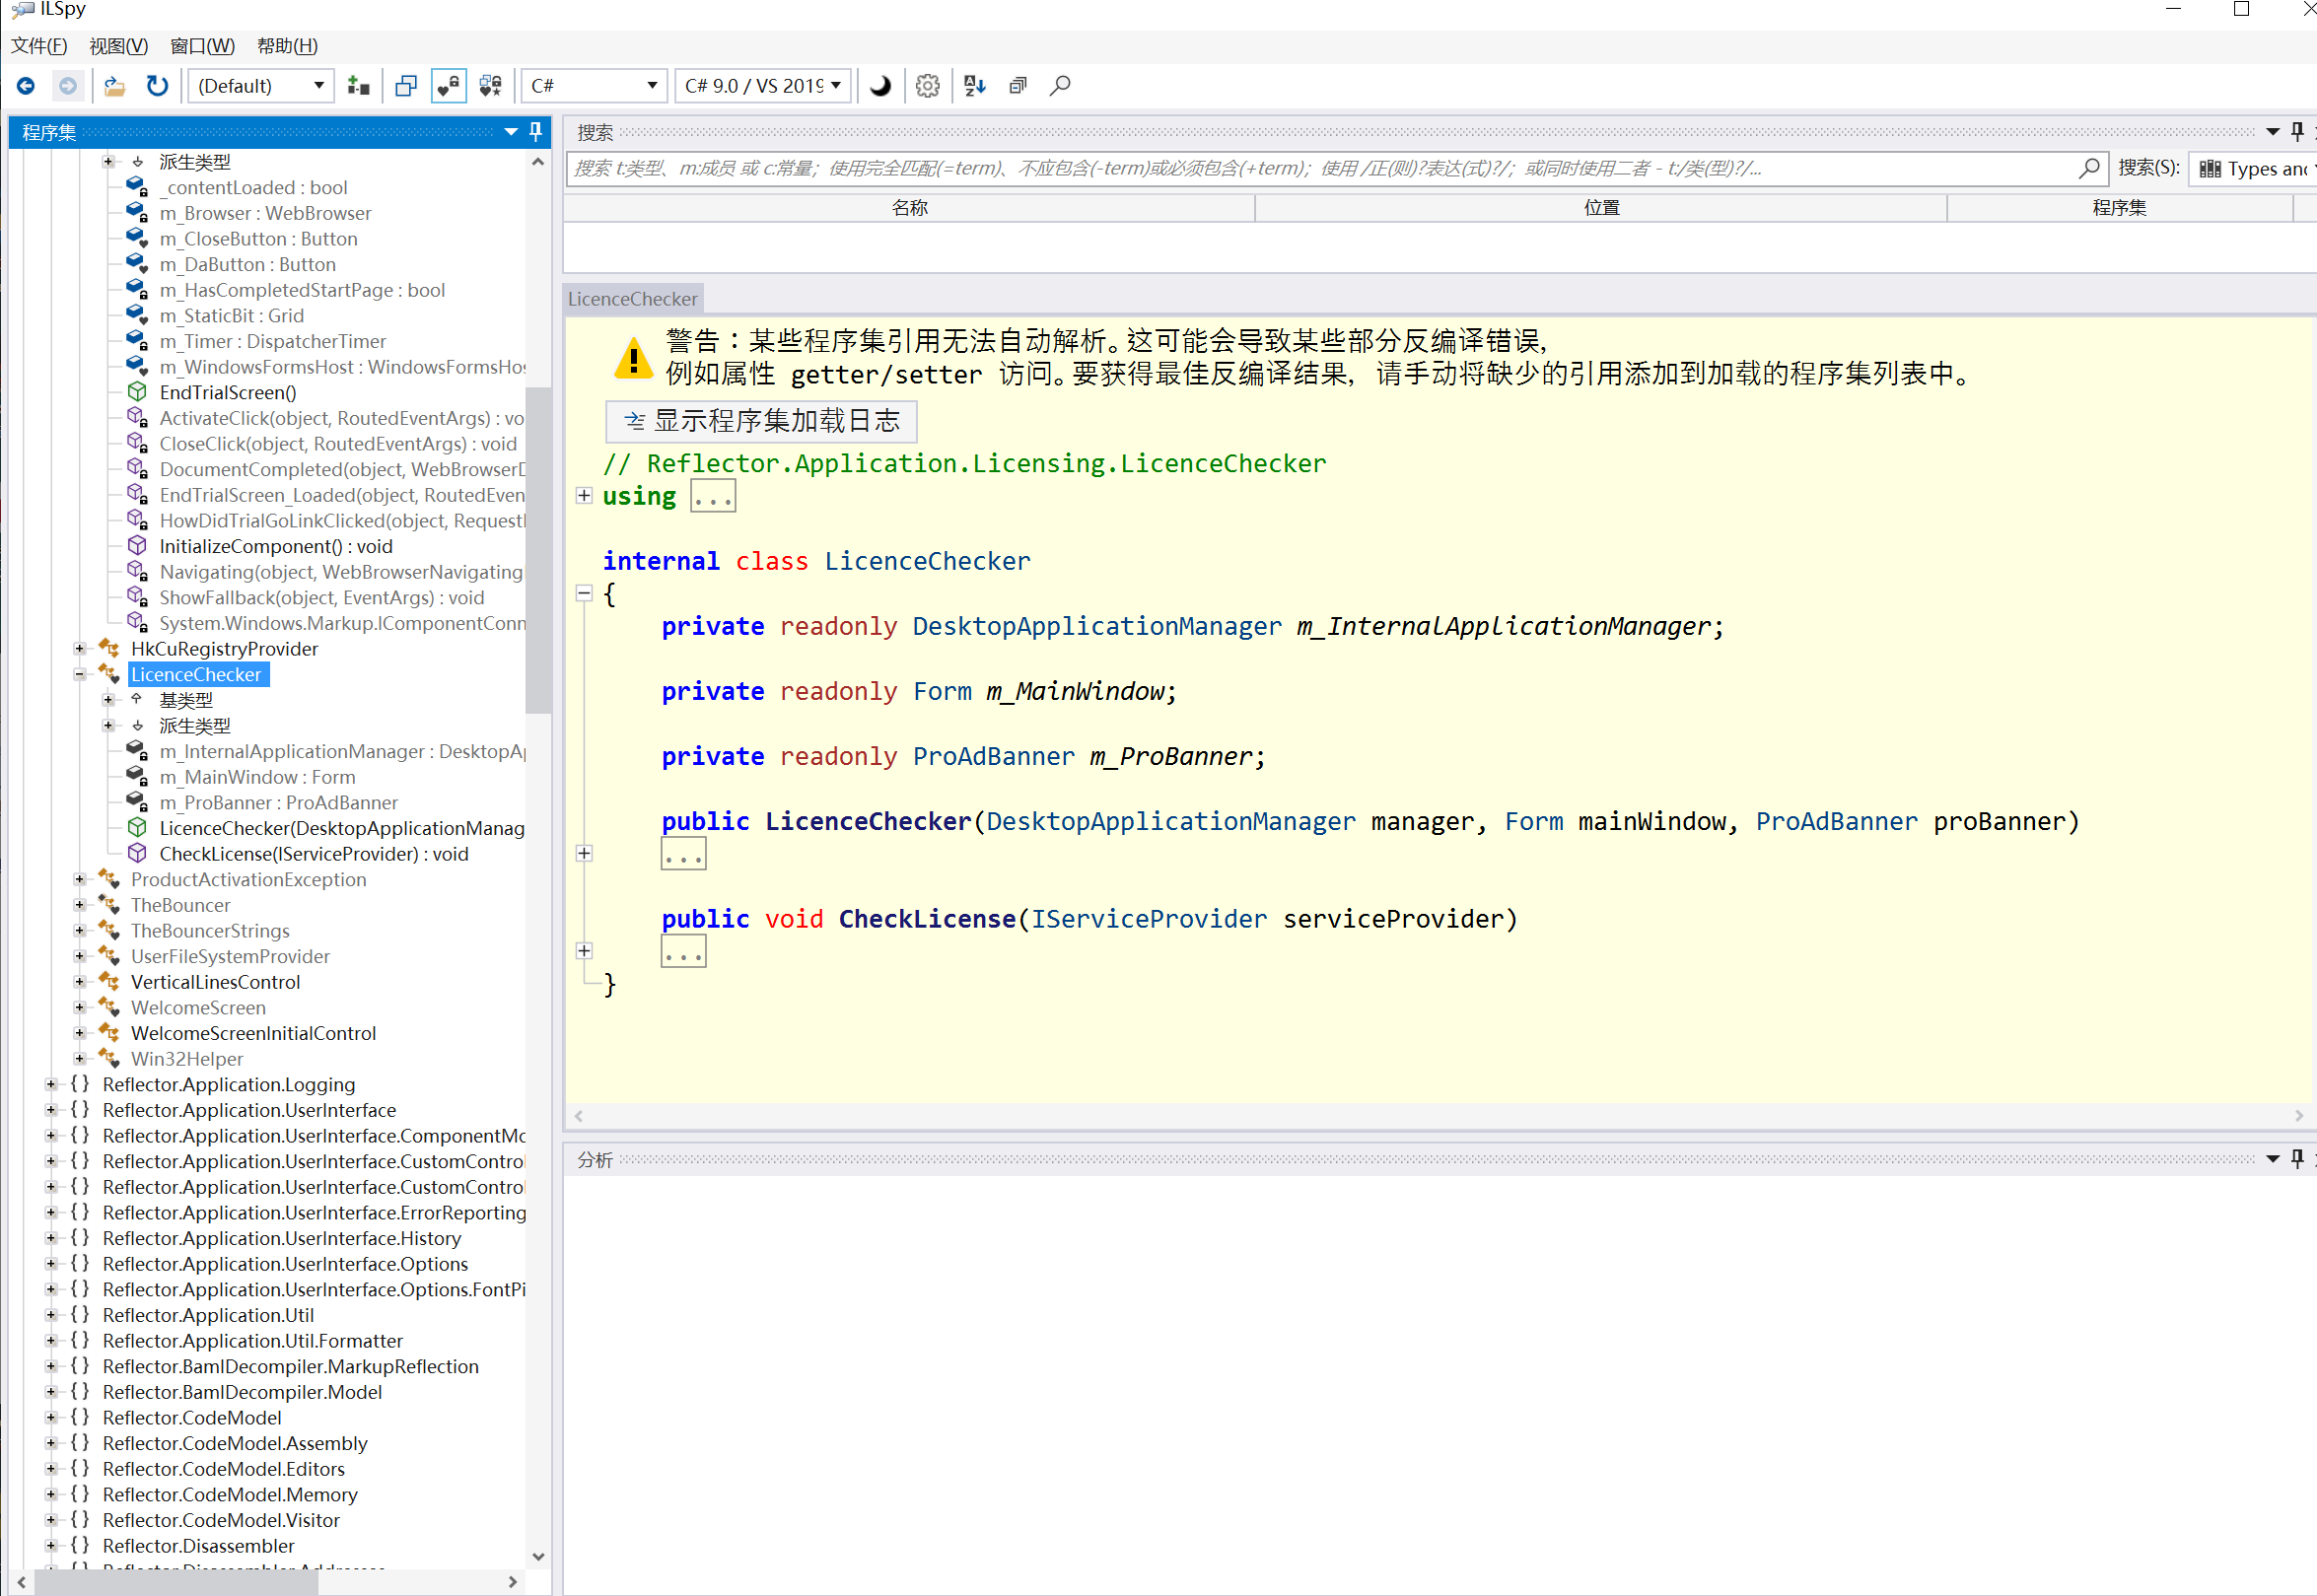2317x1596 pixels.
Task: Click the manage assembly lists icon
Action: click(358, 86)
